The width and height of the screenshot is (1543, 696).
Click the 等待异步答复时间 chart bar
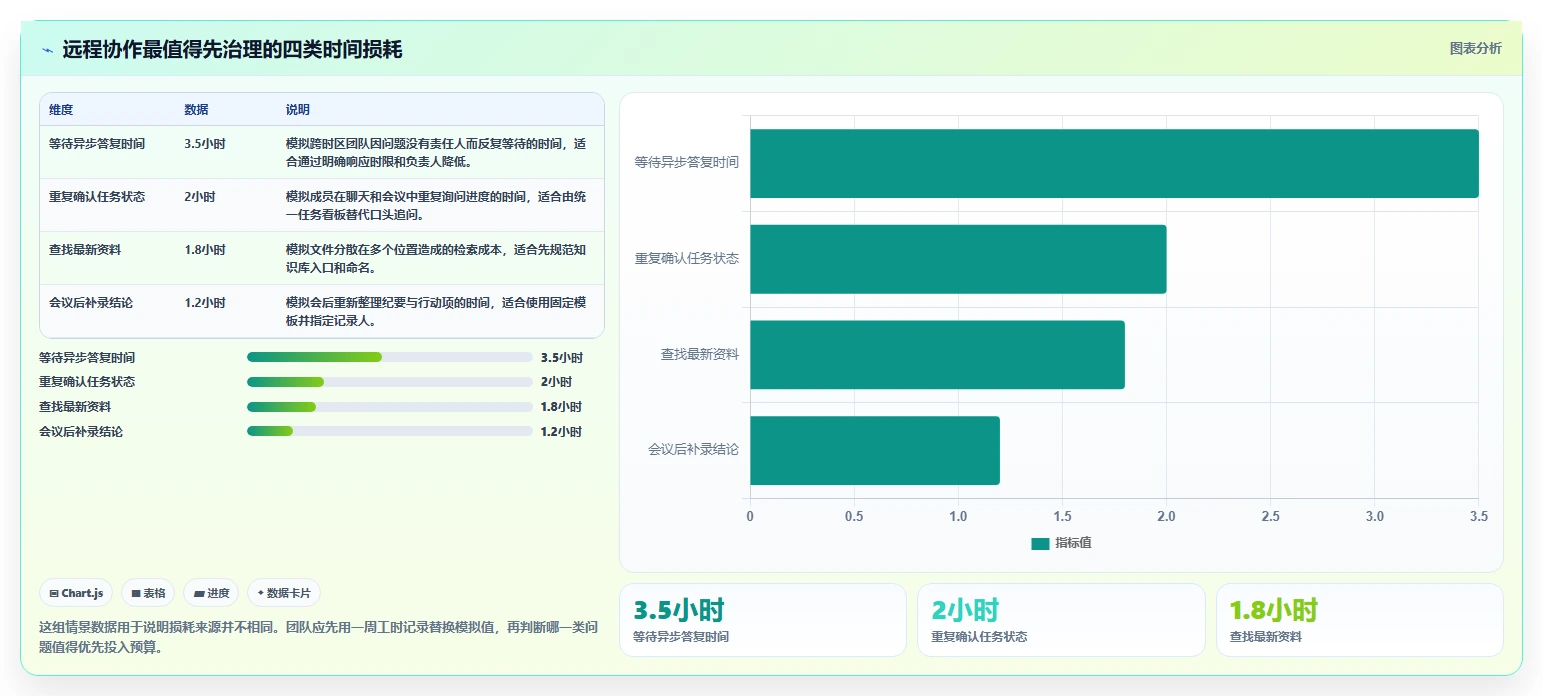pyautogui.click(x=1114, y=163)
